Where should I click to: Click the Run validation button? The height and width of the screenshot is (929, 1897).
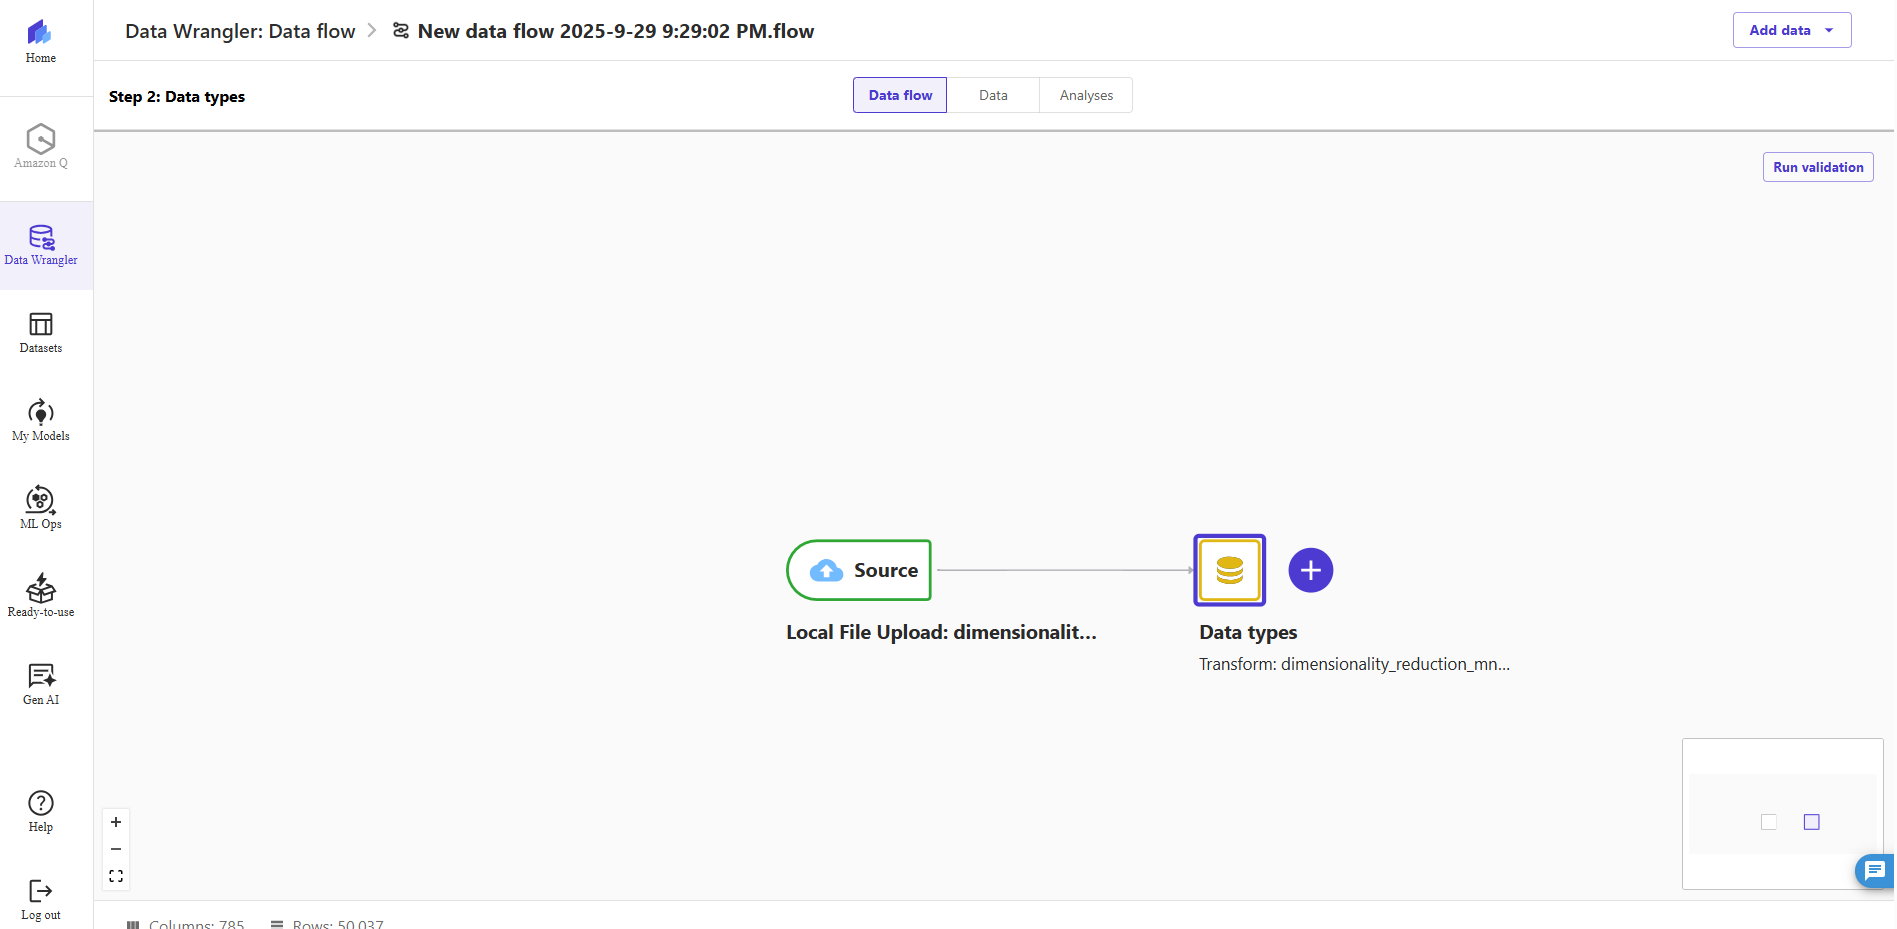click(x=1817, y=167)
